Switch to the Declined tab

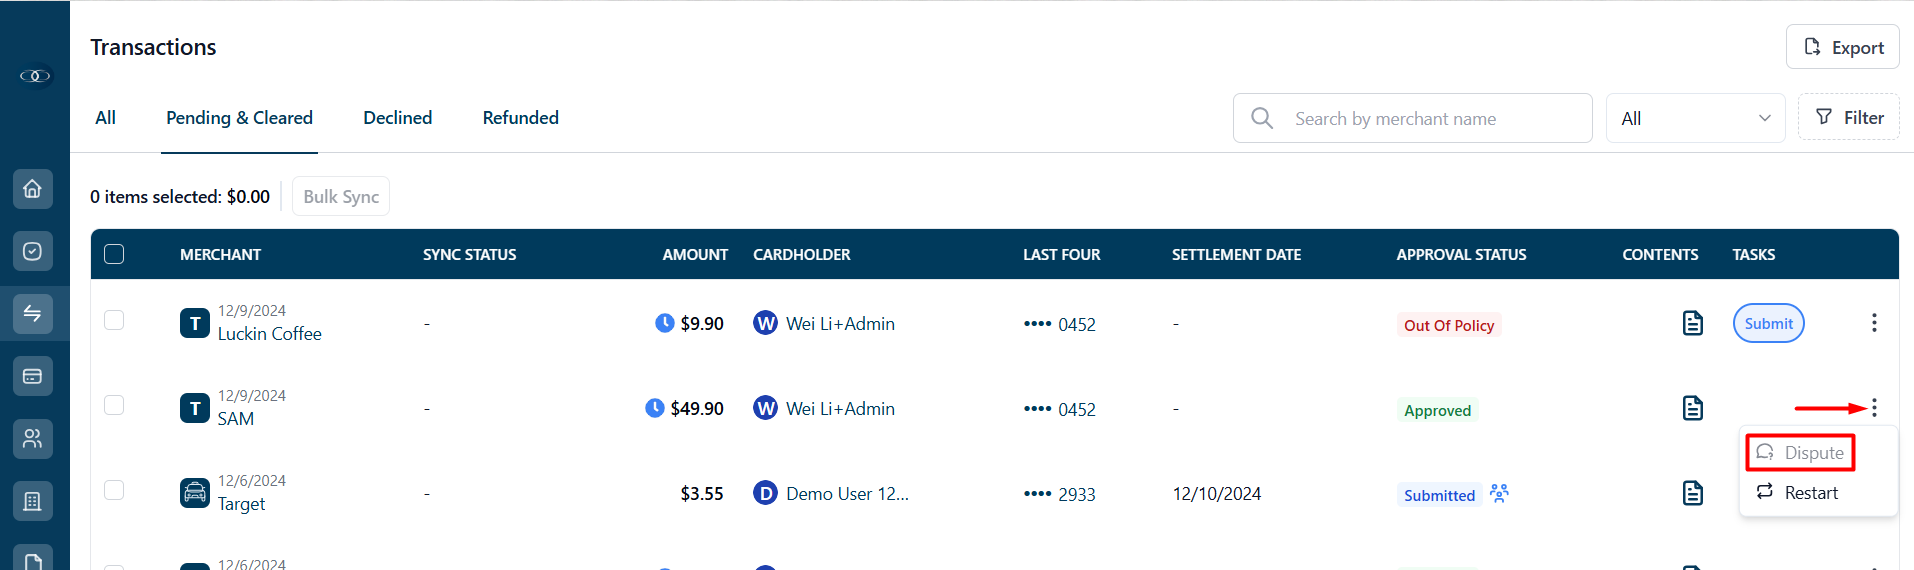tap(397, 118)
